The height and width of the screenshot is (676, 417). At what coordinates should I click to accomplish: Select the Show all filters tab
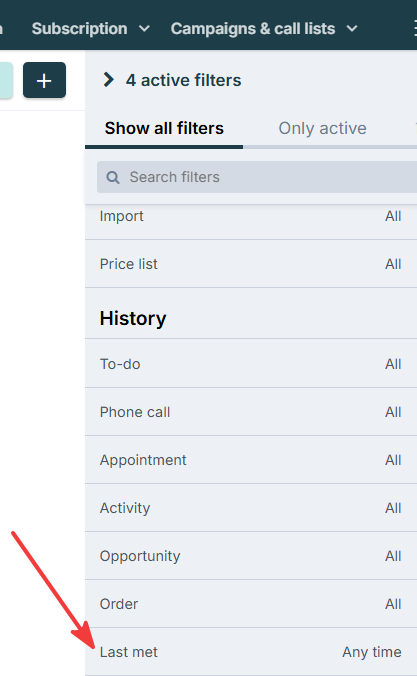coord(164,128)
